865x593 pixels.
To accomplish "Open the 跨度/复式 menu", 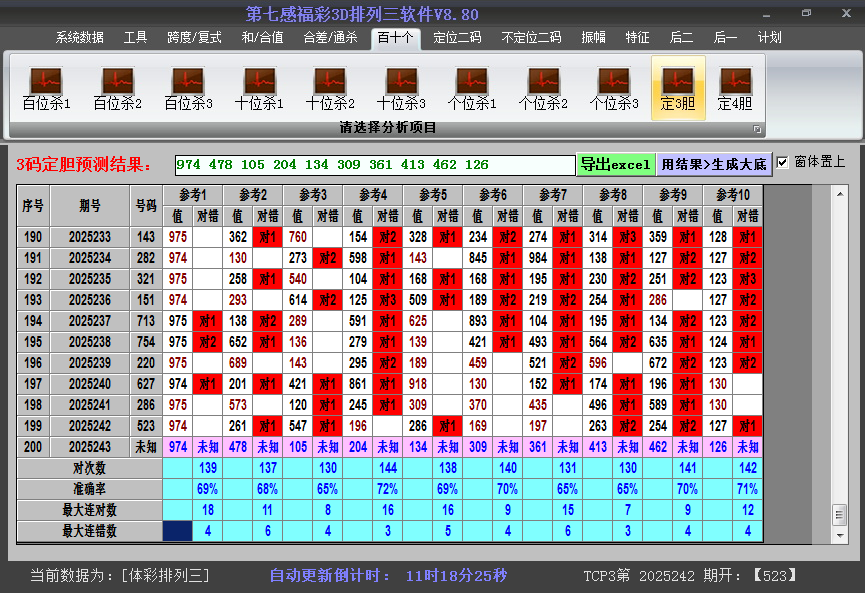I will click(x=194, y=38).
